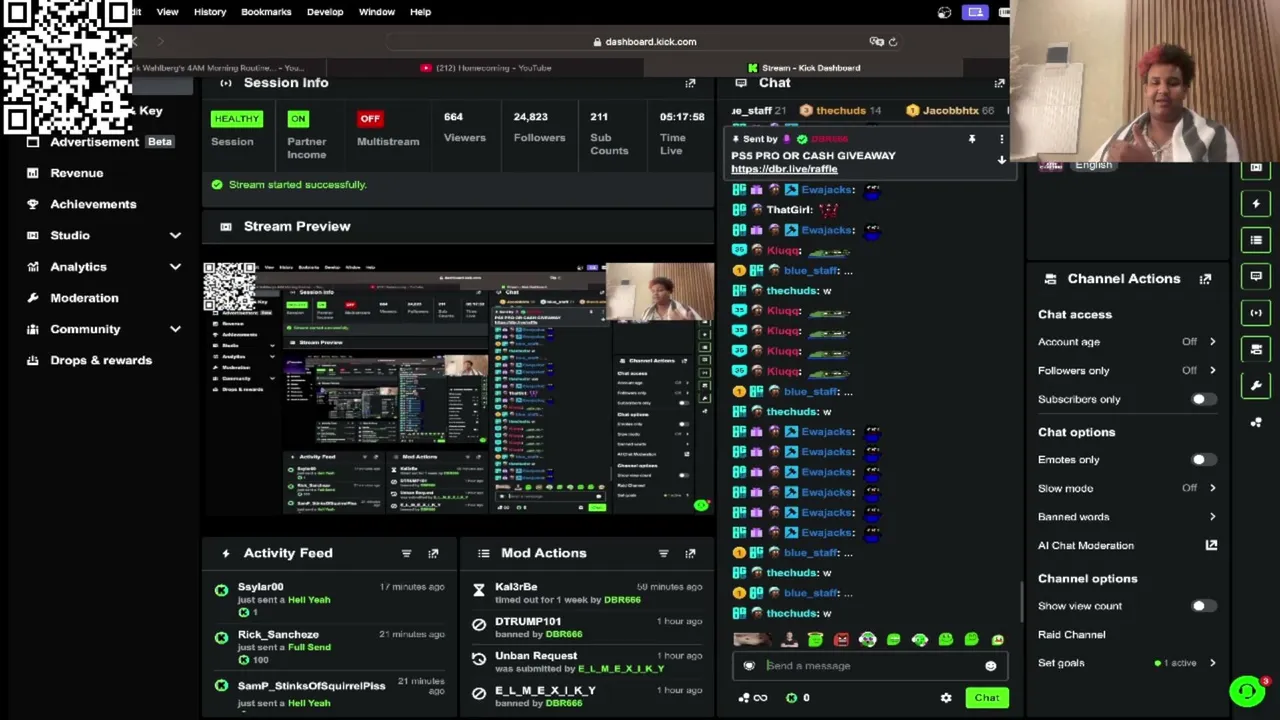Screen dimensions: 1280x720
Task: Toggle Show view count switch
Action: 1203,606
